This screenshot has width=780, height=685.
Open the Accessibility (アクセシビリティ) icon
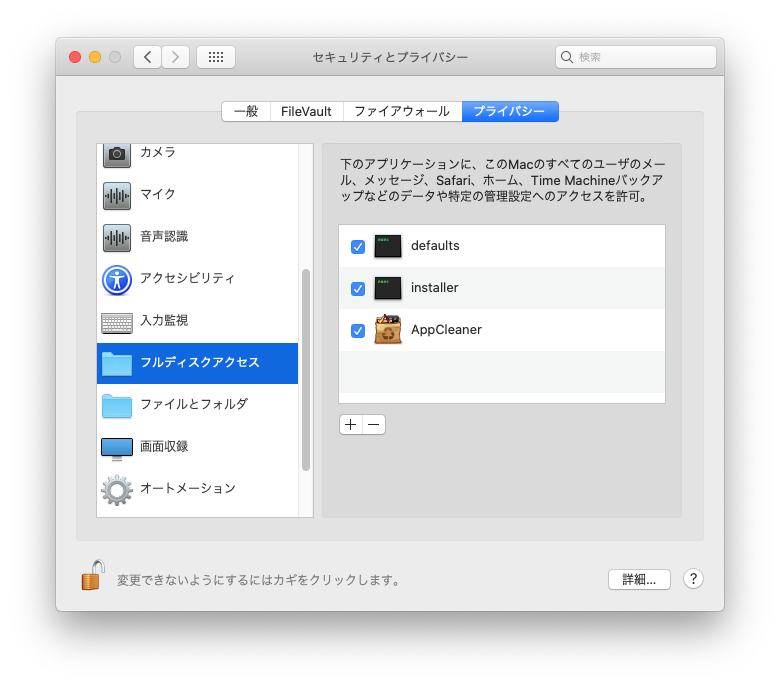tap(117, 279)
